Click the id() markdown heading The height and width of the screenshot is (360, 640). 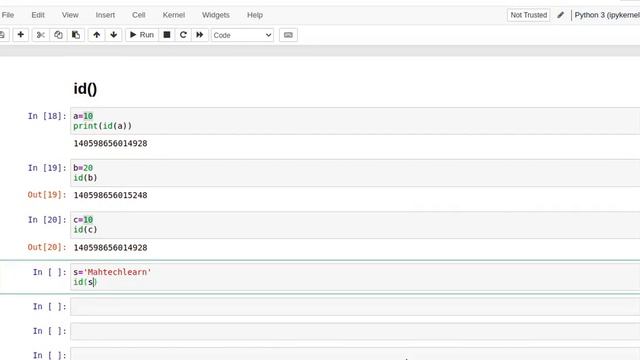[x=85, y=89]
